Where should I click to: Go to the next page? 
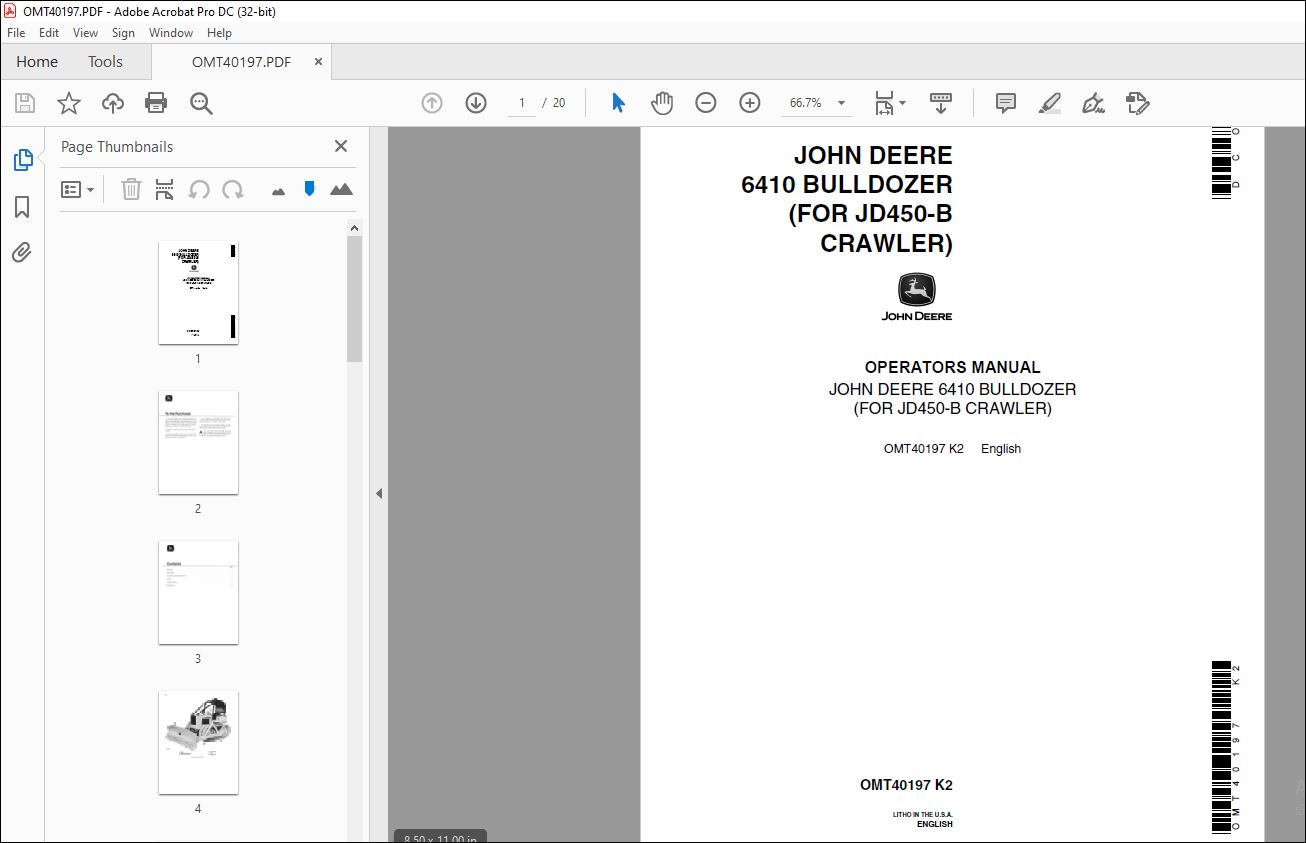click(x=476, y=103)
